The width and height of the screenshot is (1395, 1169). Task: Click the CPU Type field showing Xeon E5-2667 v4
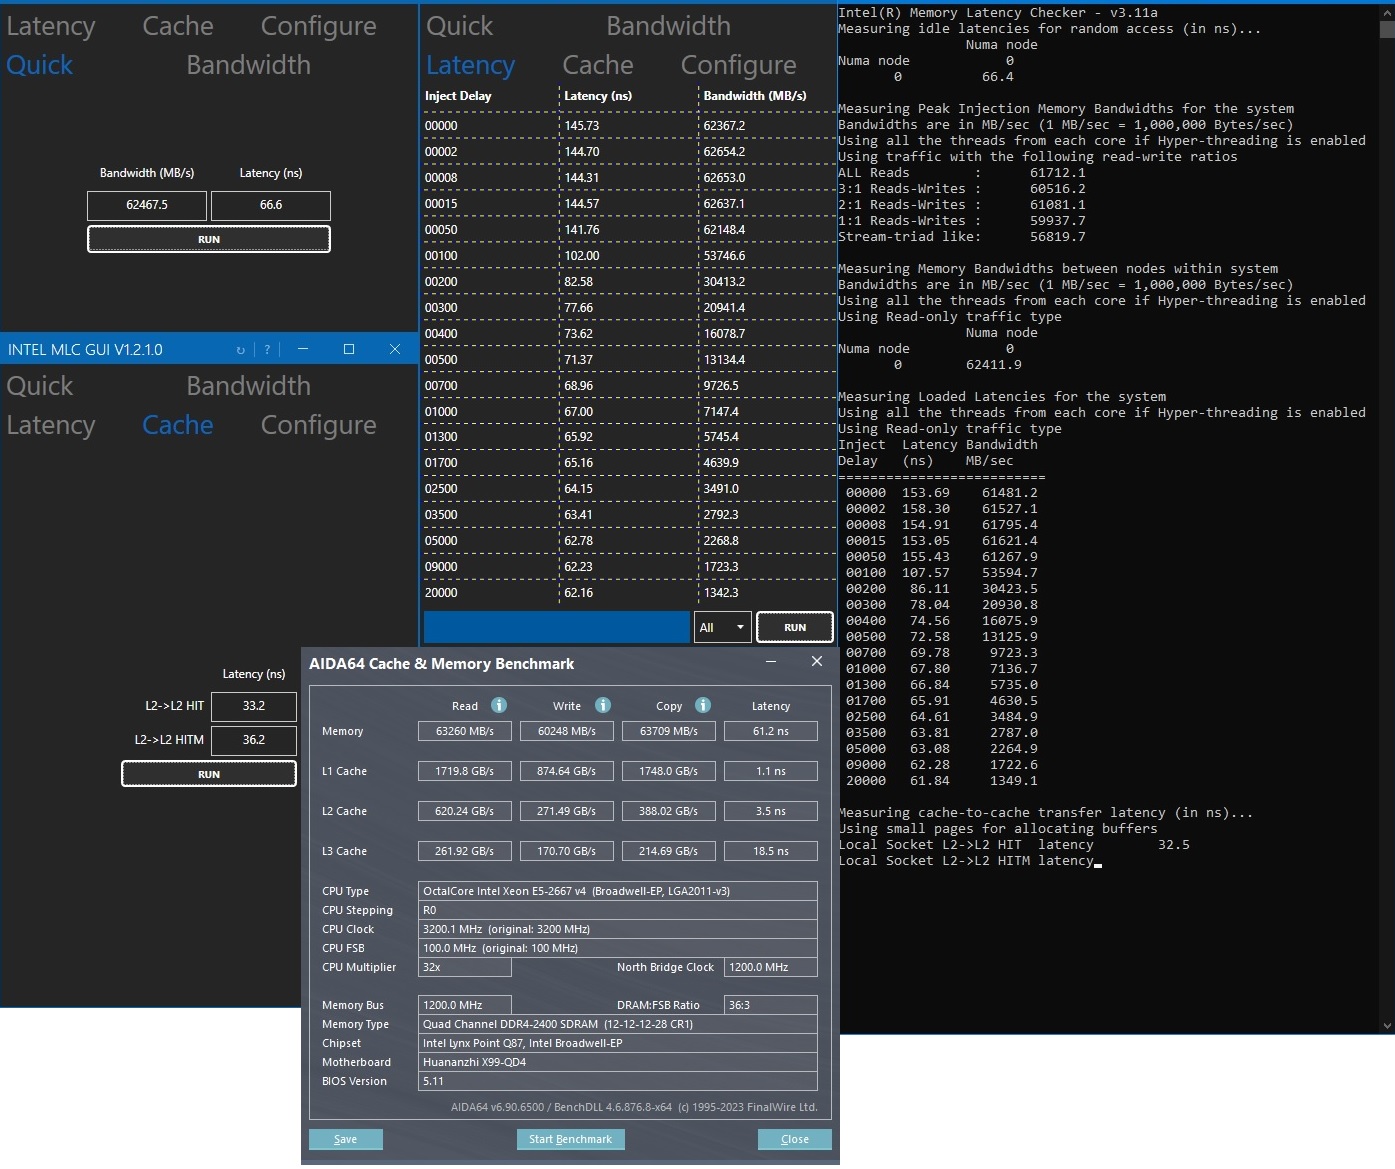click(618, 891)
